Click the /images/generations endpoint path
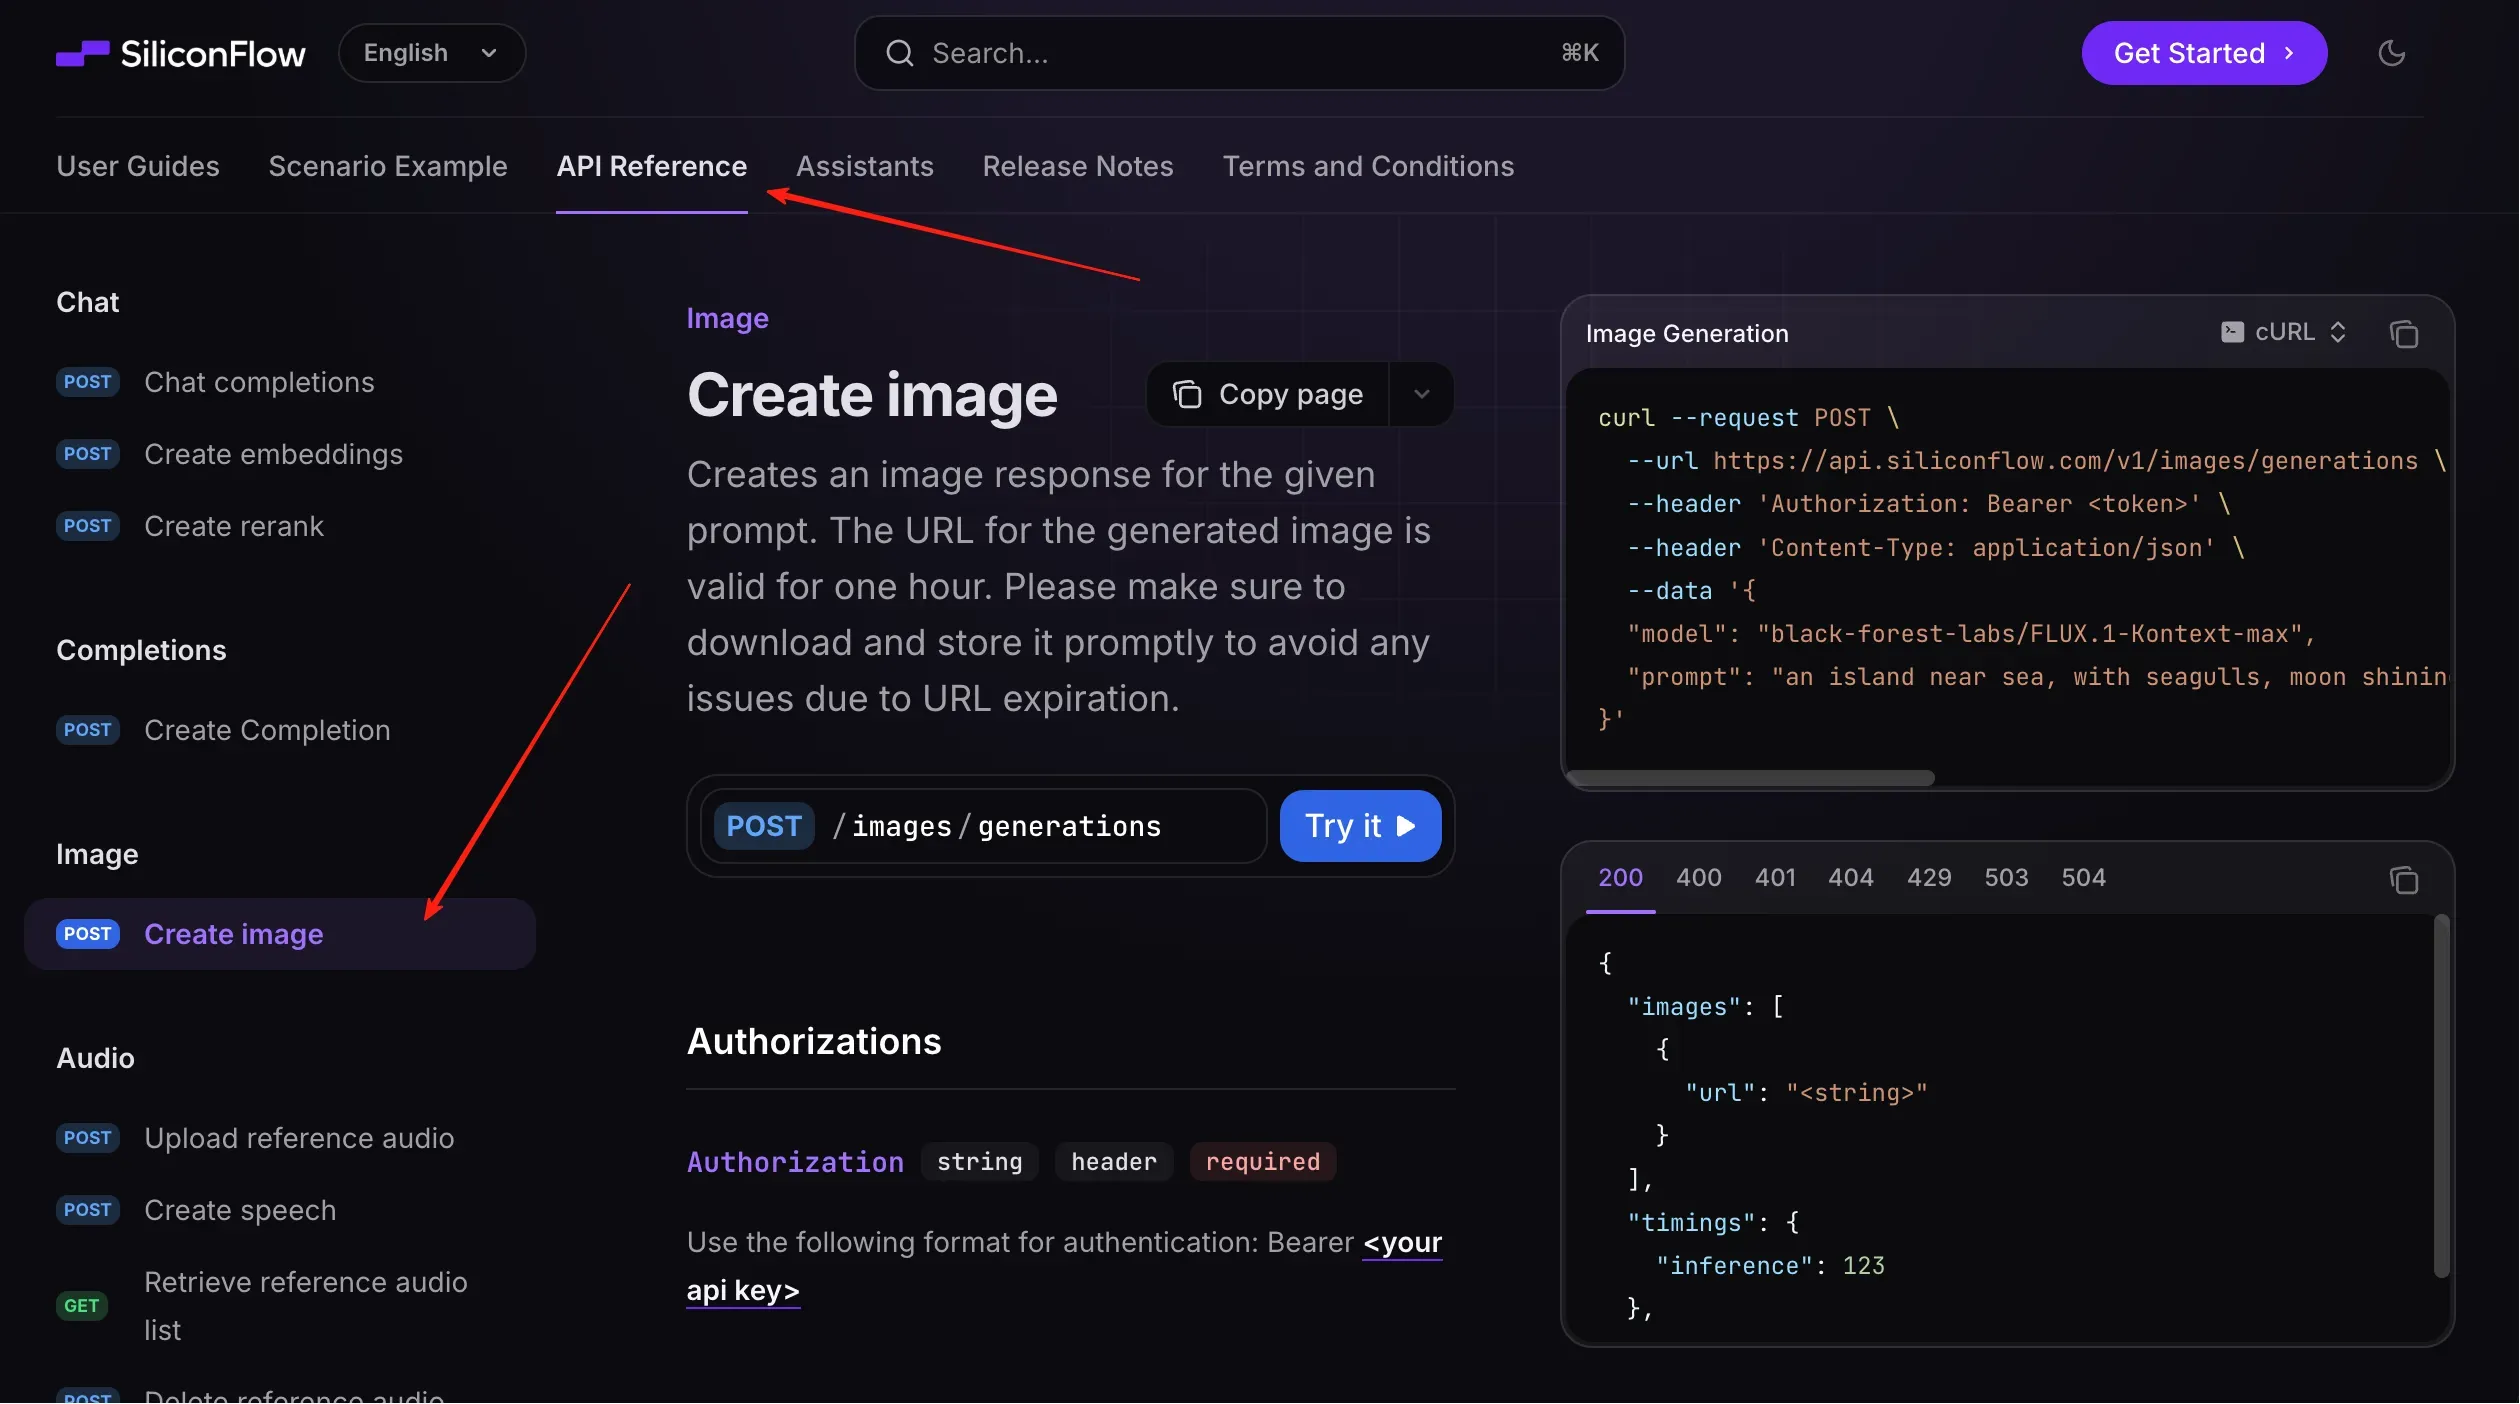This screenshot has height=1404, width=2520. [997, 826]
